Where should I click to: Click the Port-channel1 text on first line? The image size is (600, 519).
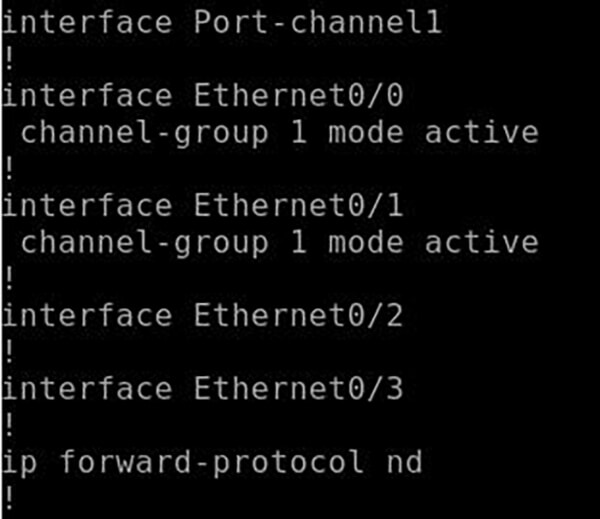tap(317, 22)
